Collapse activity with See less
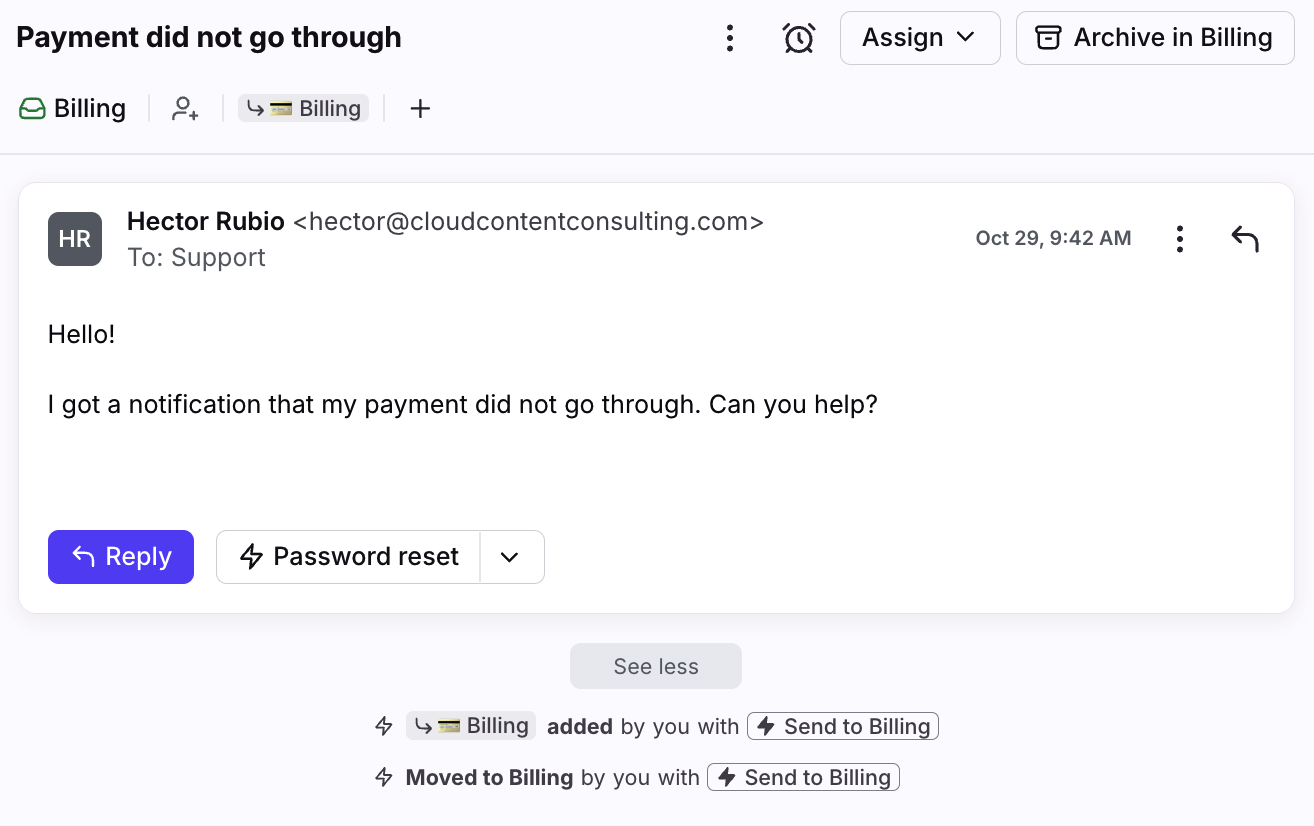 click(x=656, y=666)
